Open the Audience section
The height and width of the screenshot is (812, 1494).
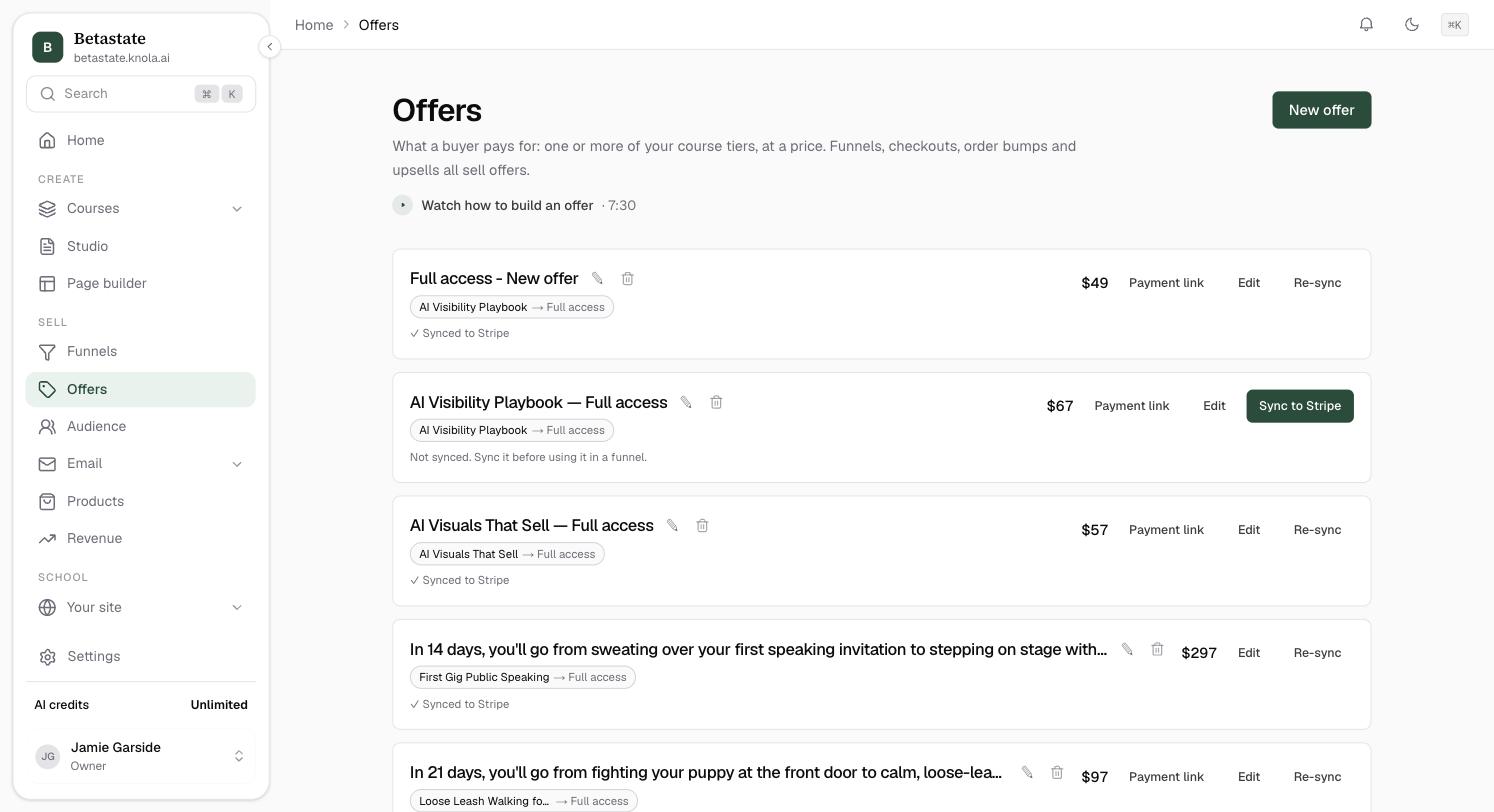click(x=141, y=427)
